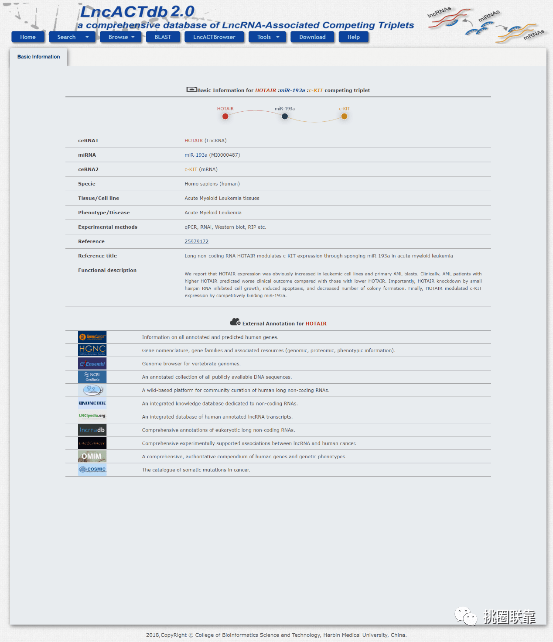
Task: Click the red HOTAIR node in triplet diagram
Action: click(x=225, y=116)
